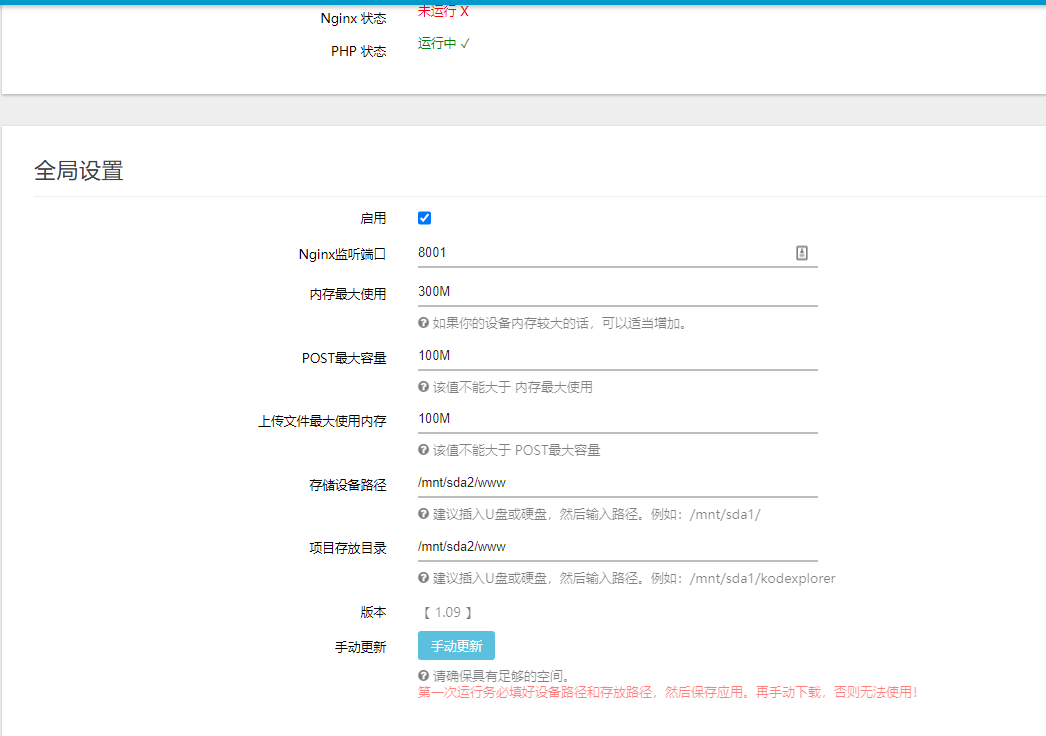Click help icon under 存储设备路径 field
1046x736 pixels.
[423, 514]
